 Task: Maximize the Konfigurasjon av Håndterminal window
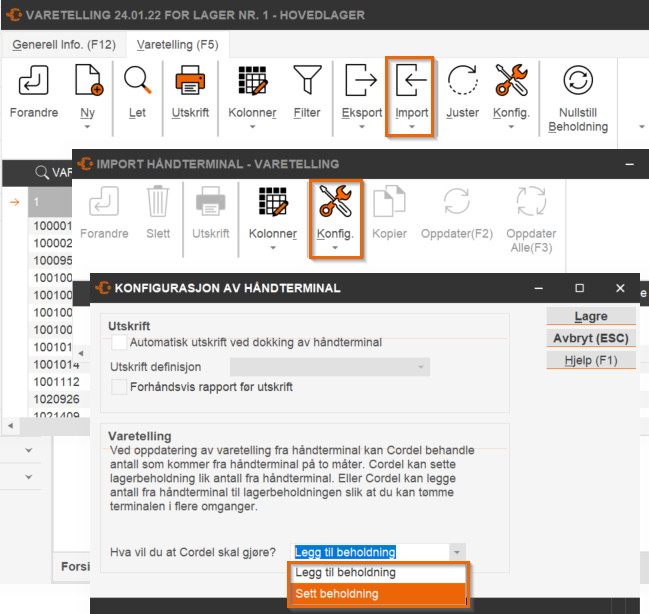coord(579,288)
